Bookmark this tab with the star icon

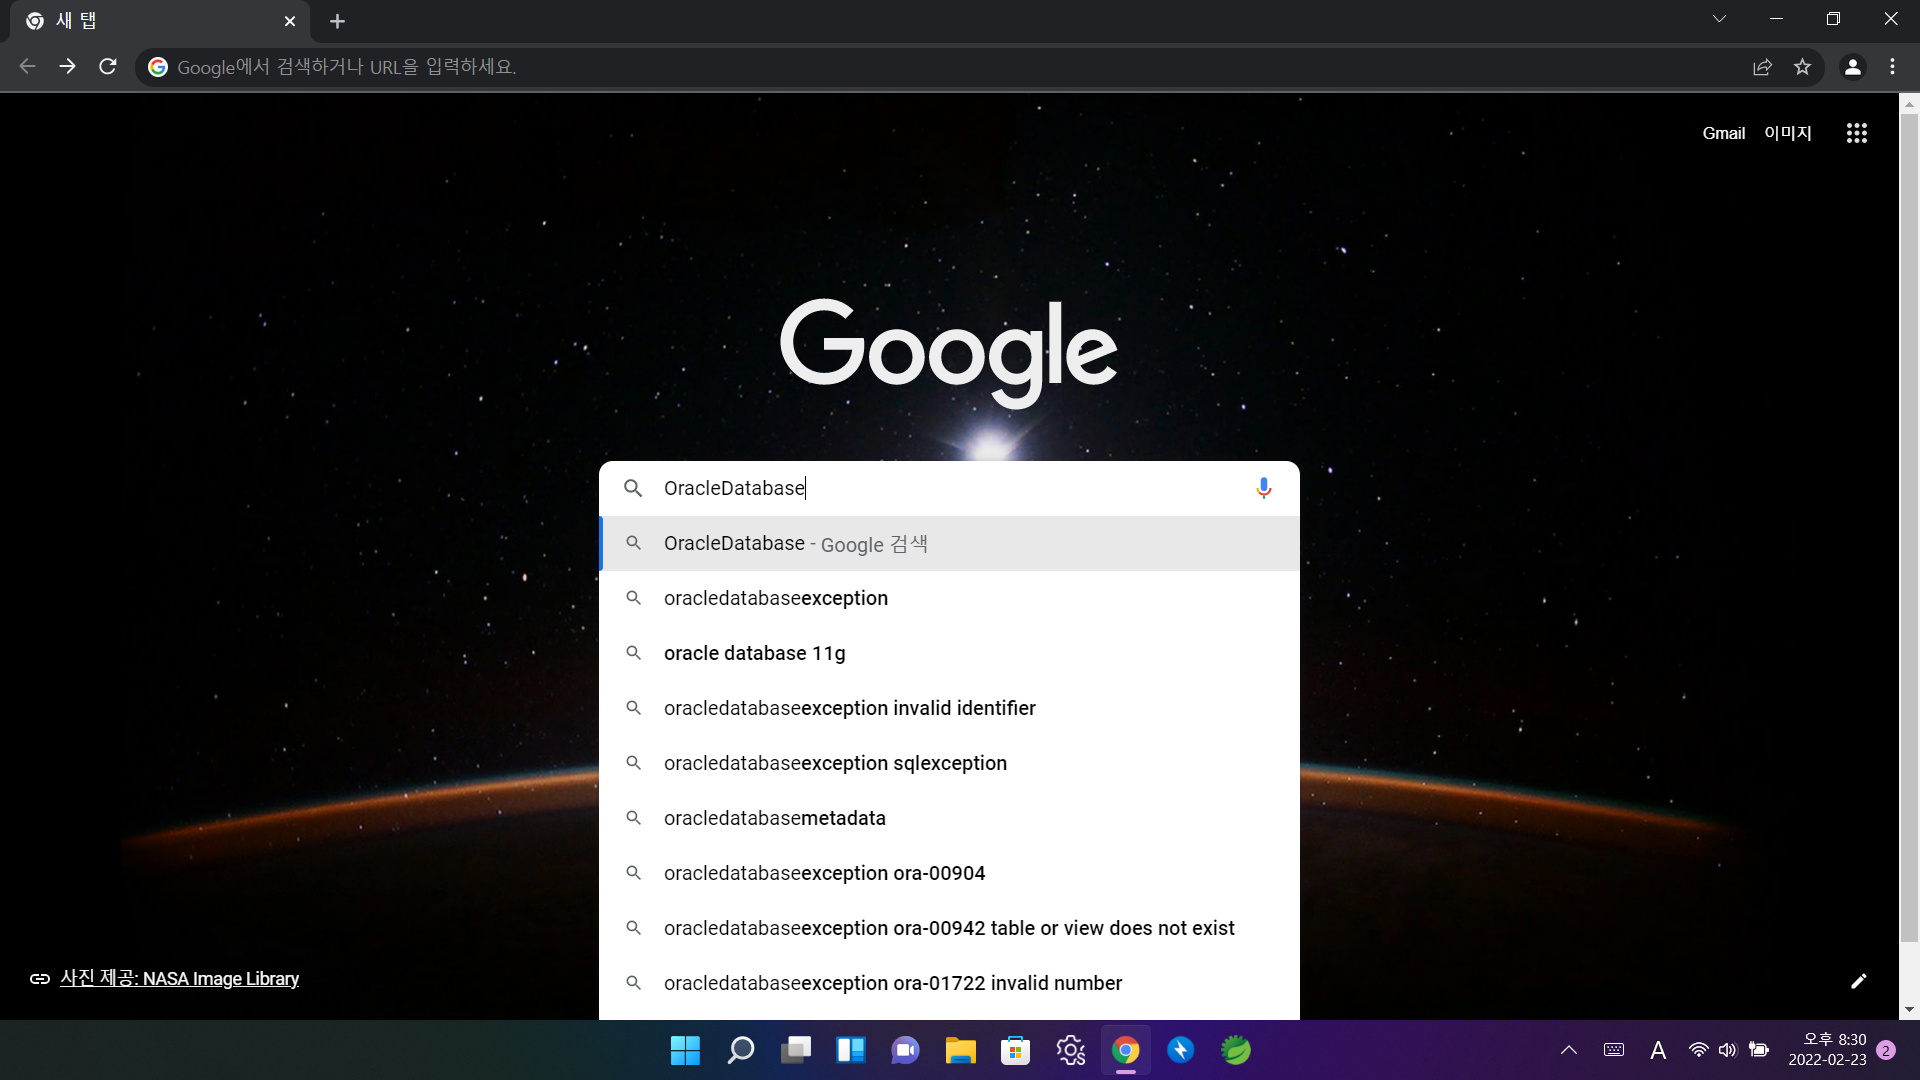1802,67
